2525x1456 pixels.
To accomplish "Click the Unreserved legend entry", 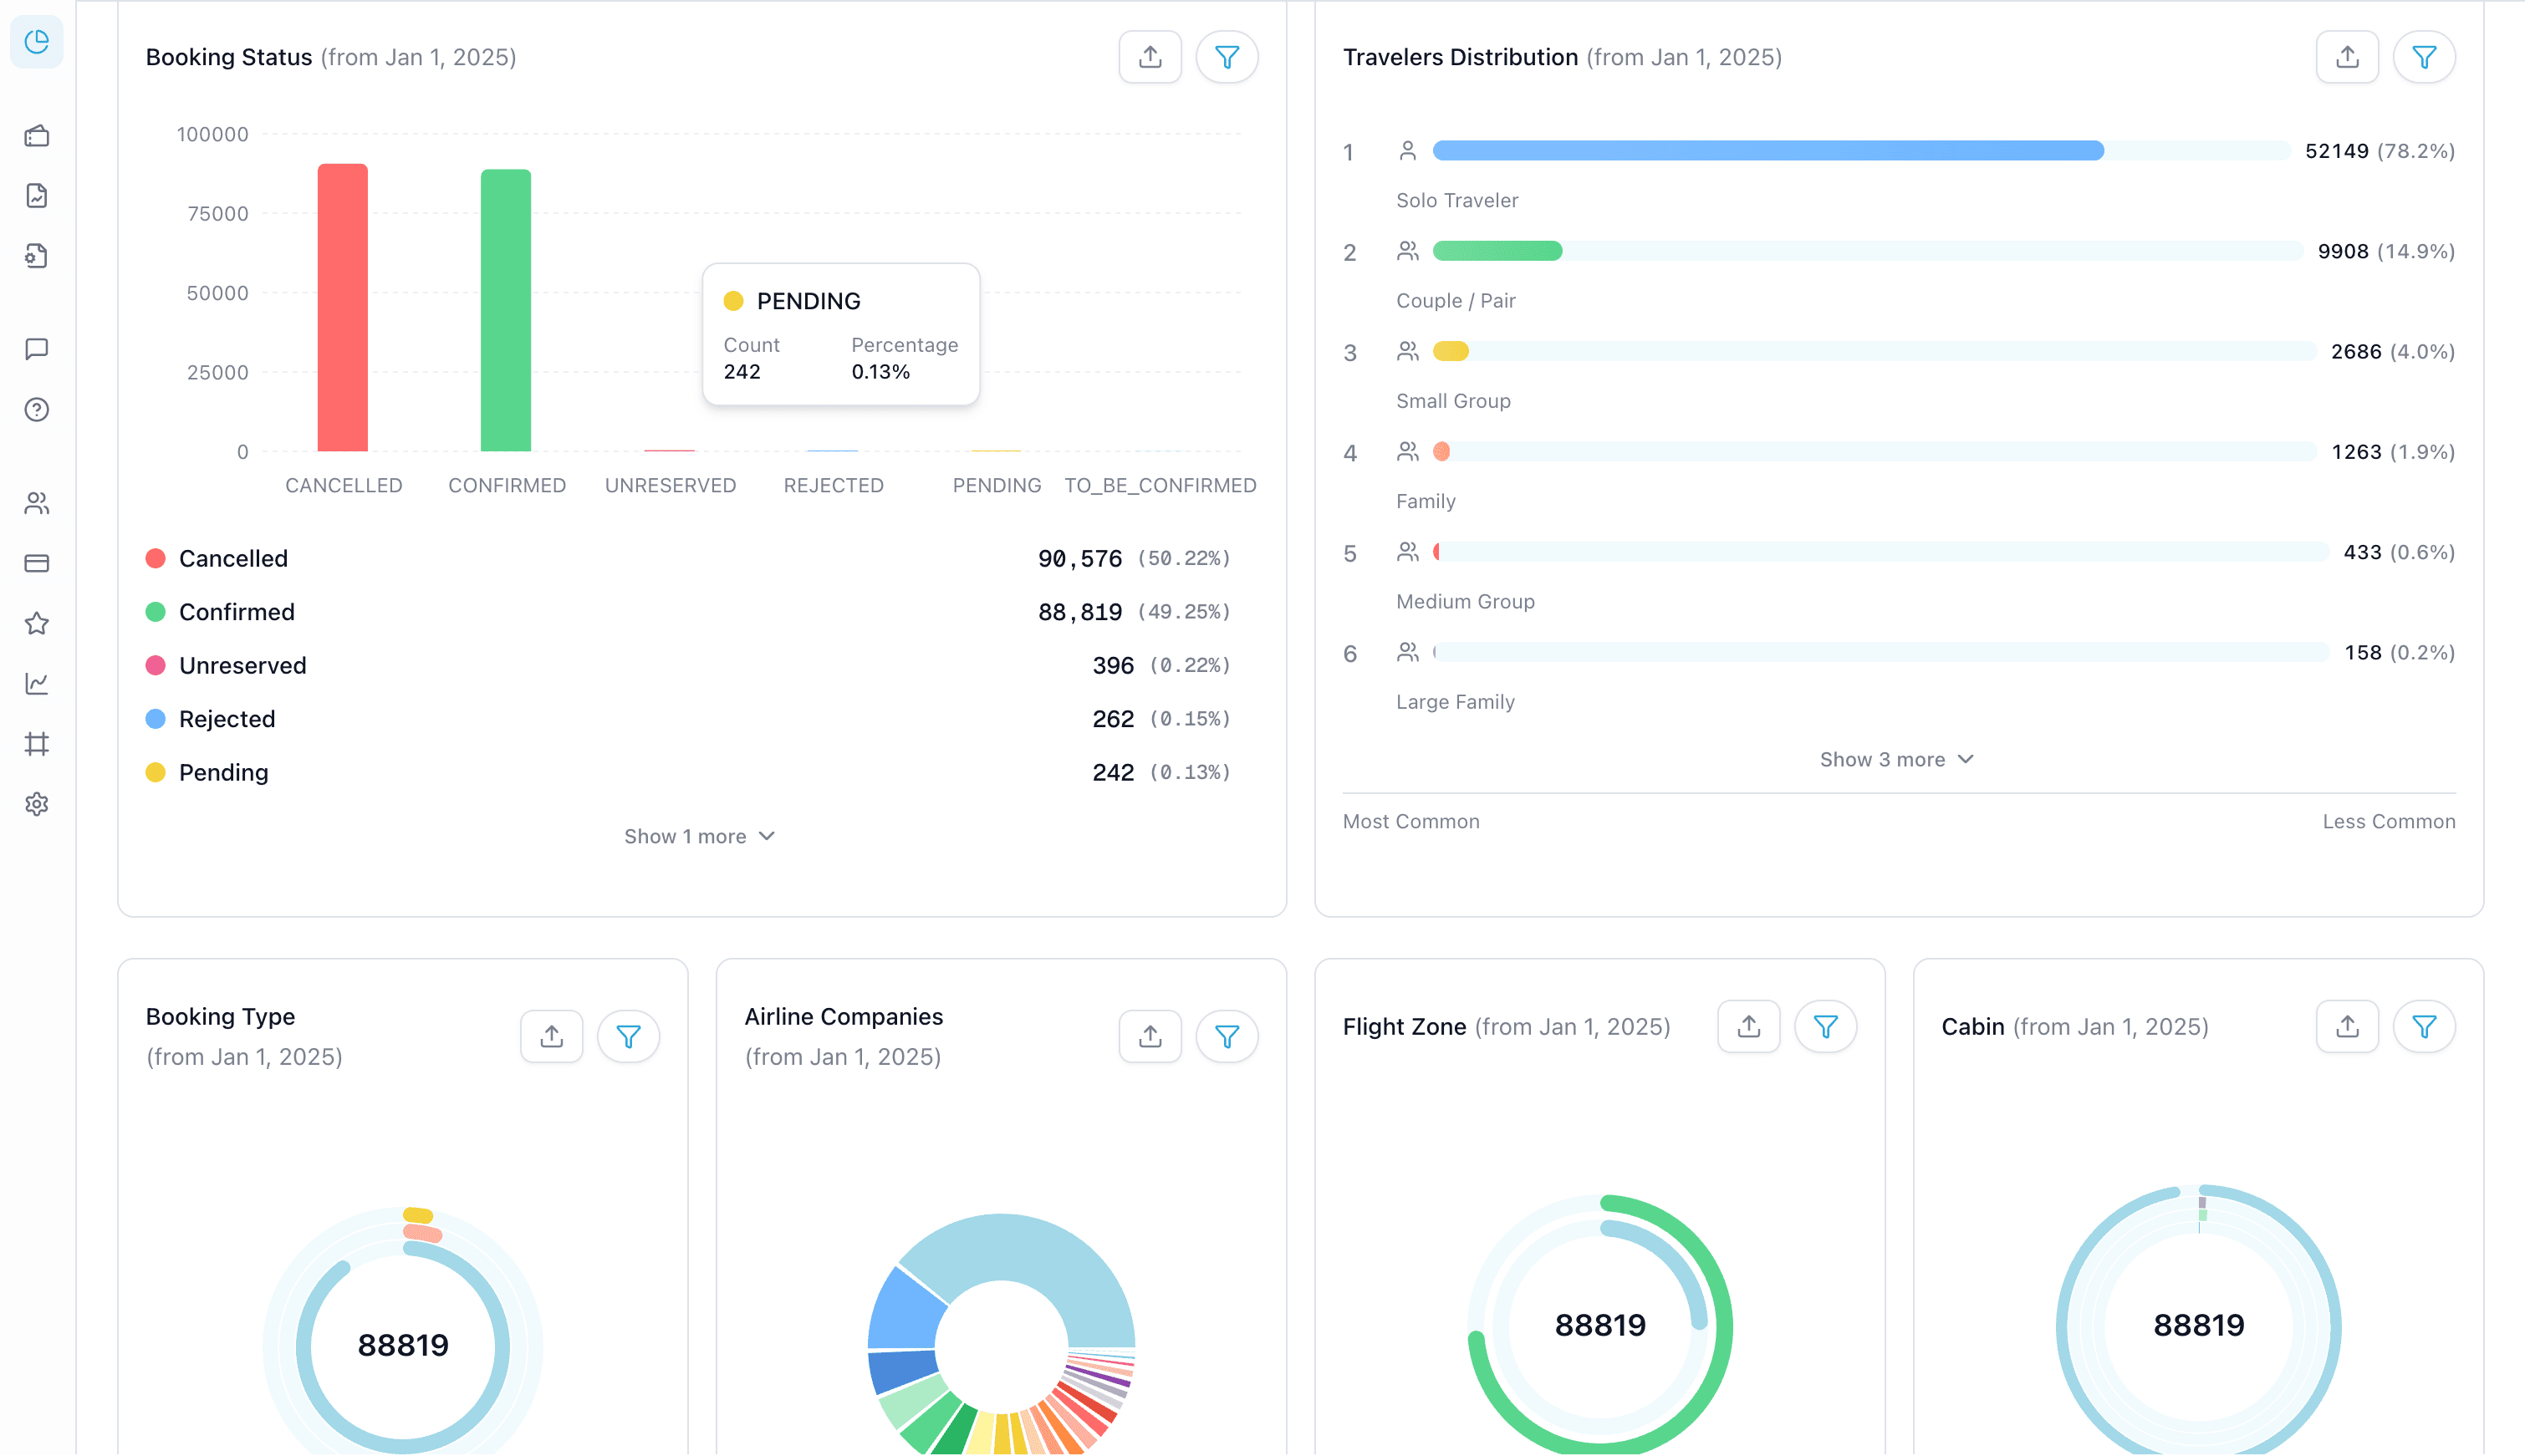I will [x=688, y=665].
